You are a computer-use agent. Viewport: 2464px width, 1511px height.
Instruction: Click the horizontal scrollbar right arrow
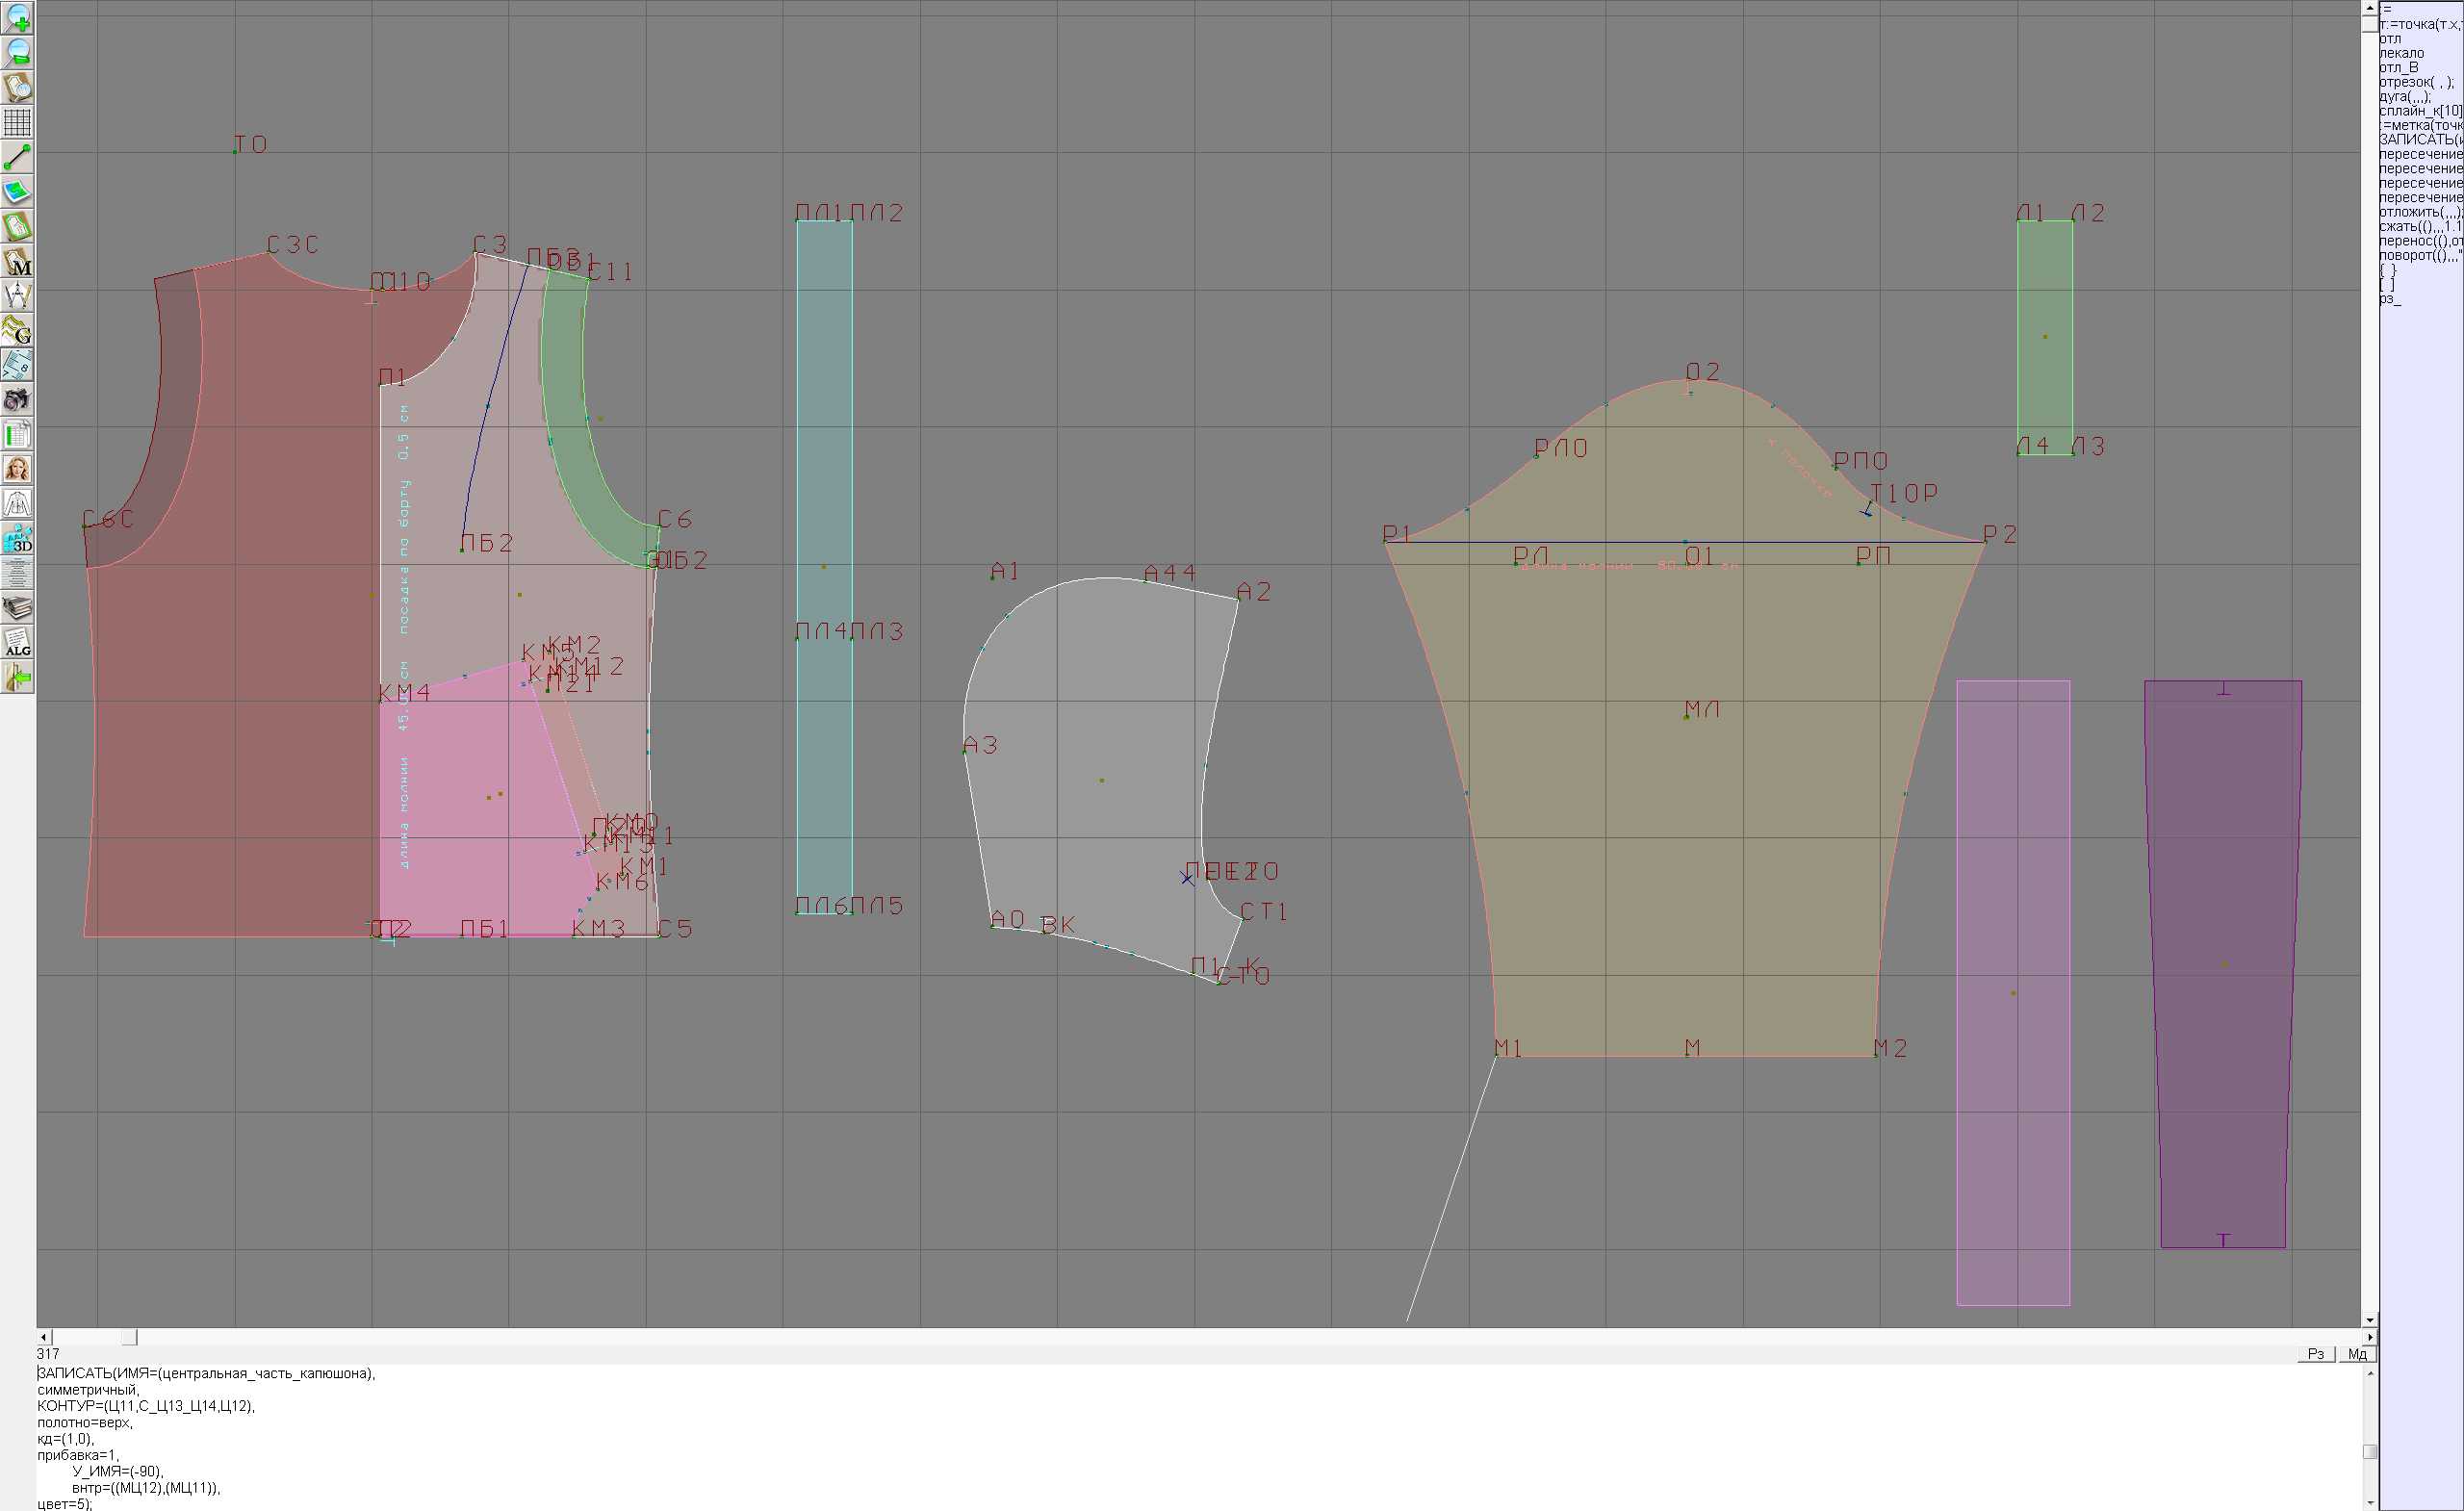(x=2369, y=1337)
